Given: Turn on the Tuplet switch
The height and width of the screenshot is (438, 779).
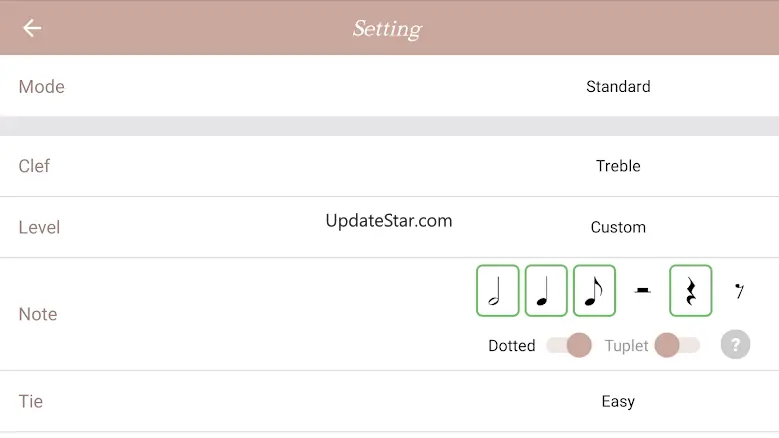Looking at the screenshot, I should [677, 345].
